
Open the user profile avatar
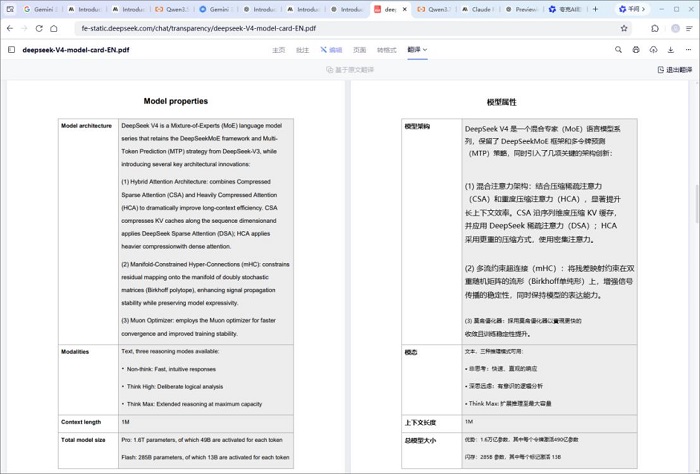tap(675, 28)
